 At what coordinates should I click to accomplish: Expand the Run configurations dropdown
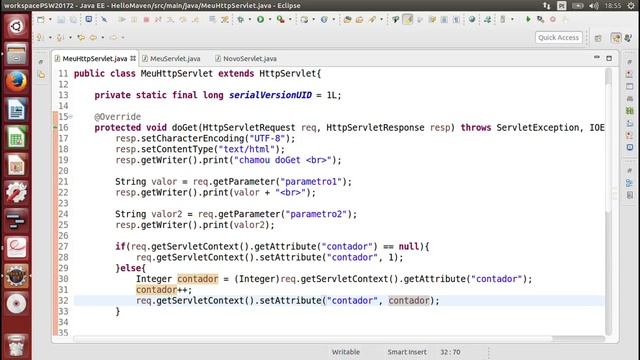pyautogui.click(x=270, y=19)
